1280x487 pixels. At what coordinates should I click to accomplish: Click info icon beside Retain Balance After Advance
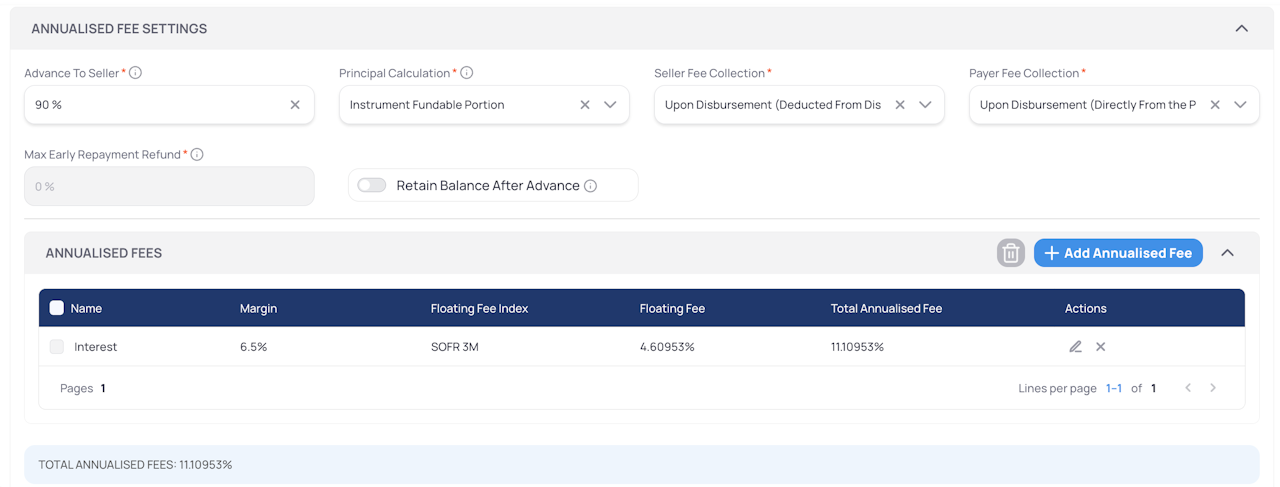click(x=591, y=186)
